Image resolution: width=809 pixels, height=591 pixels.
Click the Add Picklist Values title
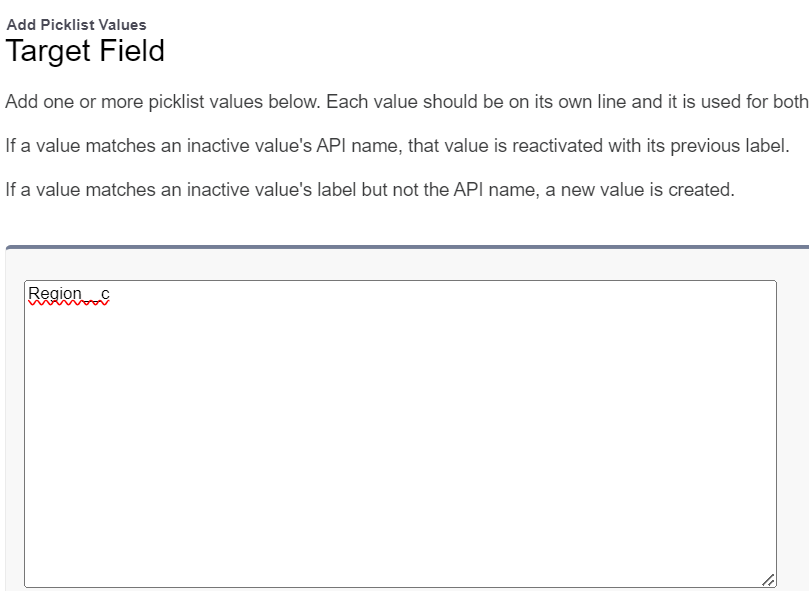click(76, 24)
